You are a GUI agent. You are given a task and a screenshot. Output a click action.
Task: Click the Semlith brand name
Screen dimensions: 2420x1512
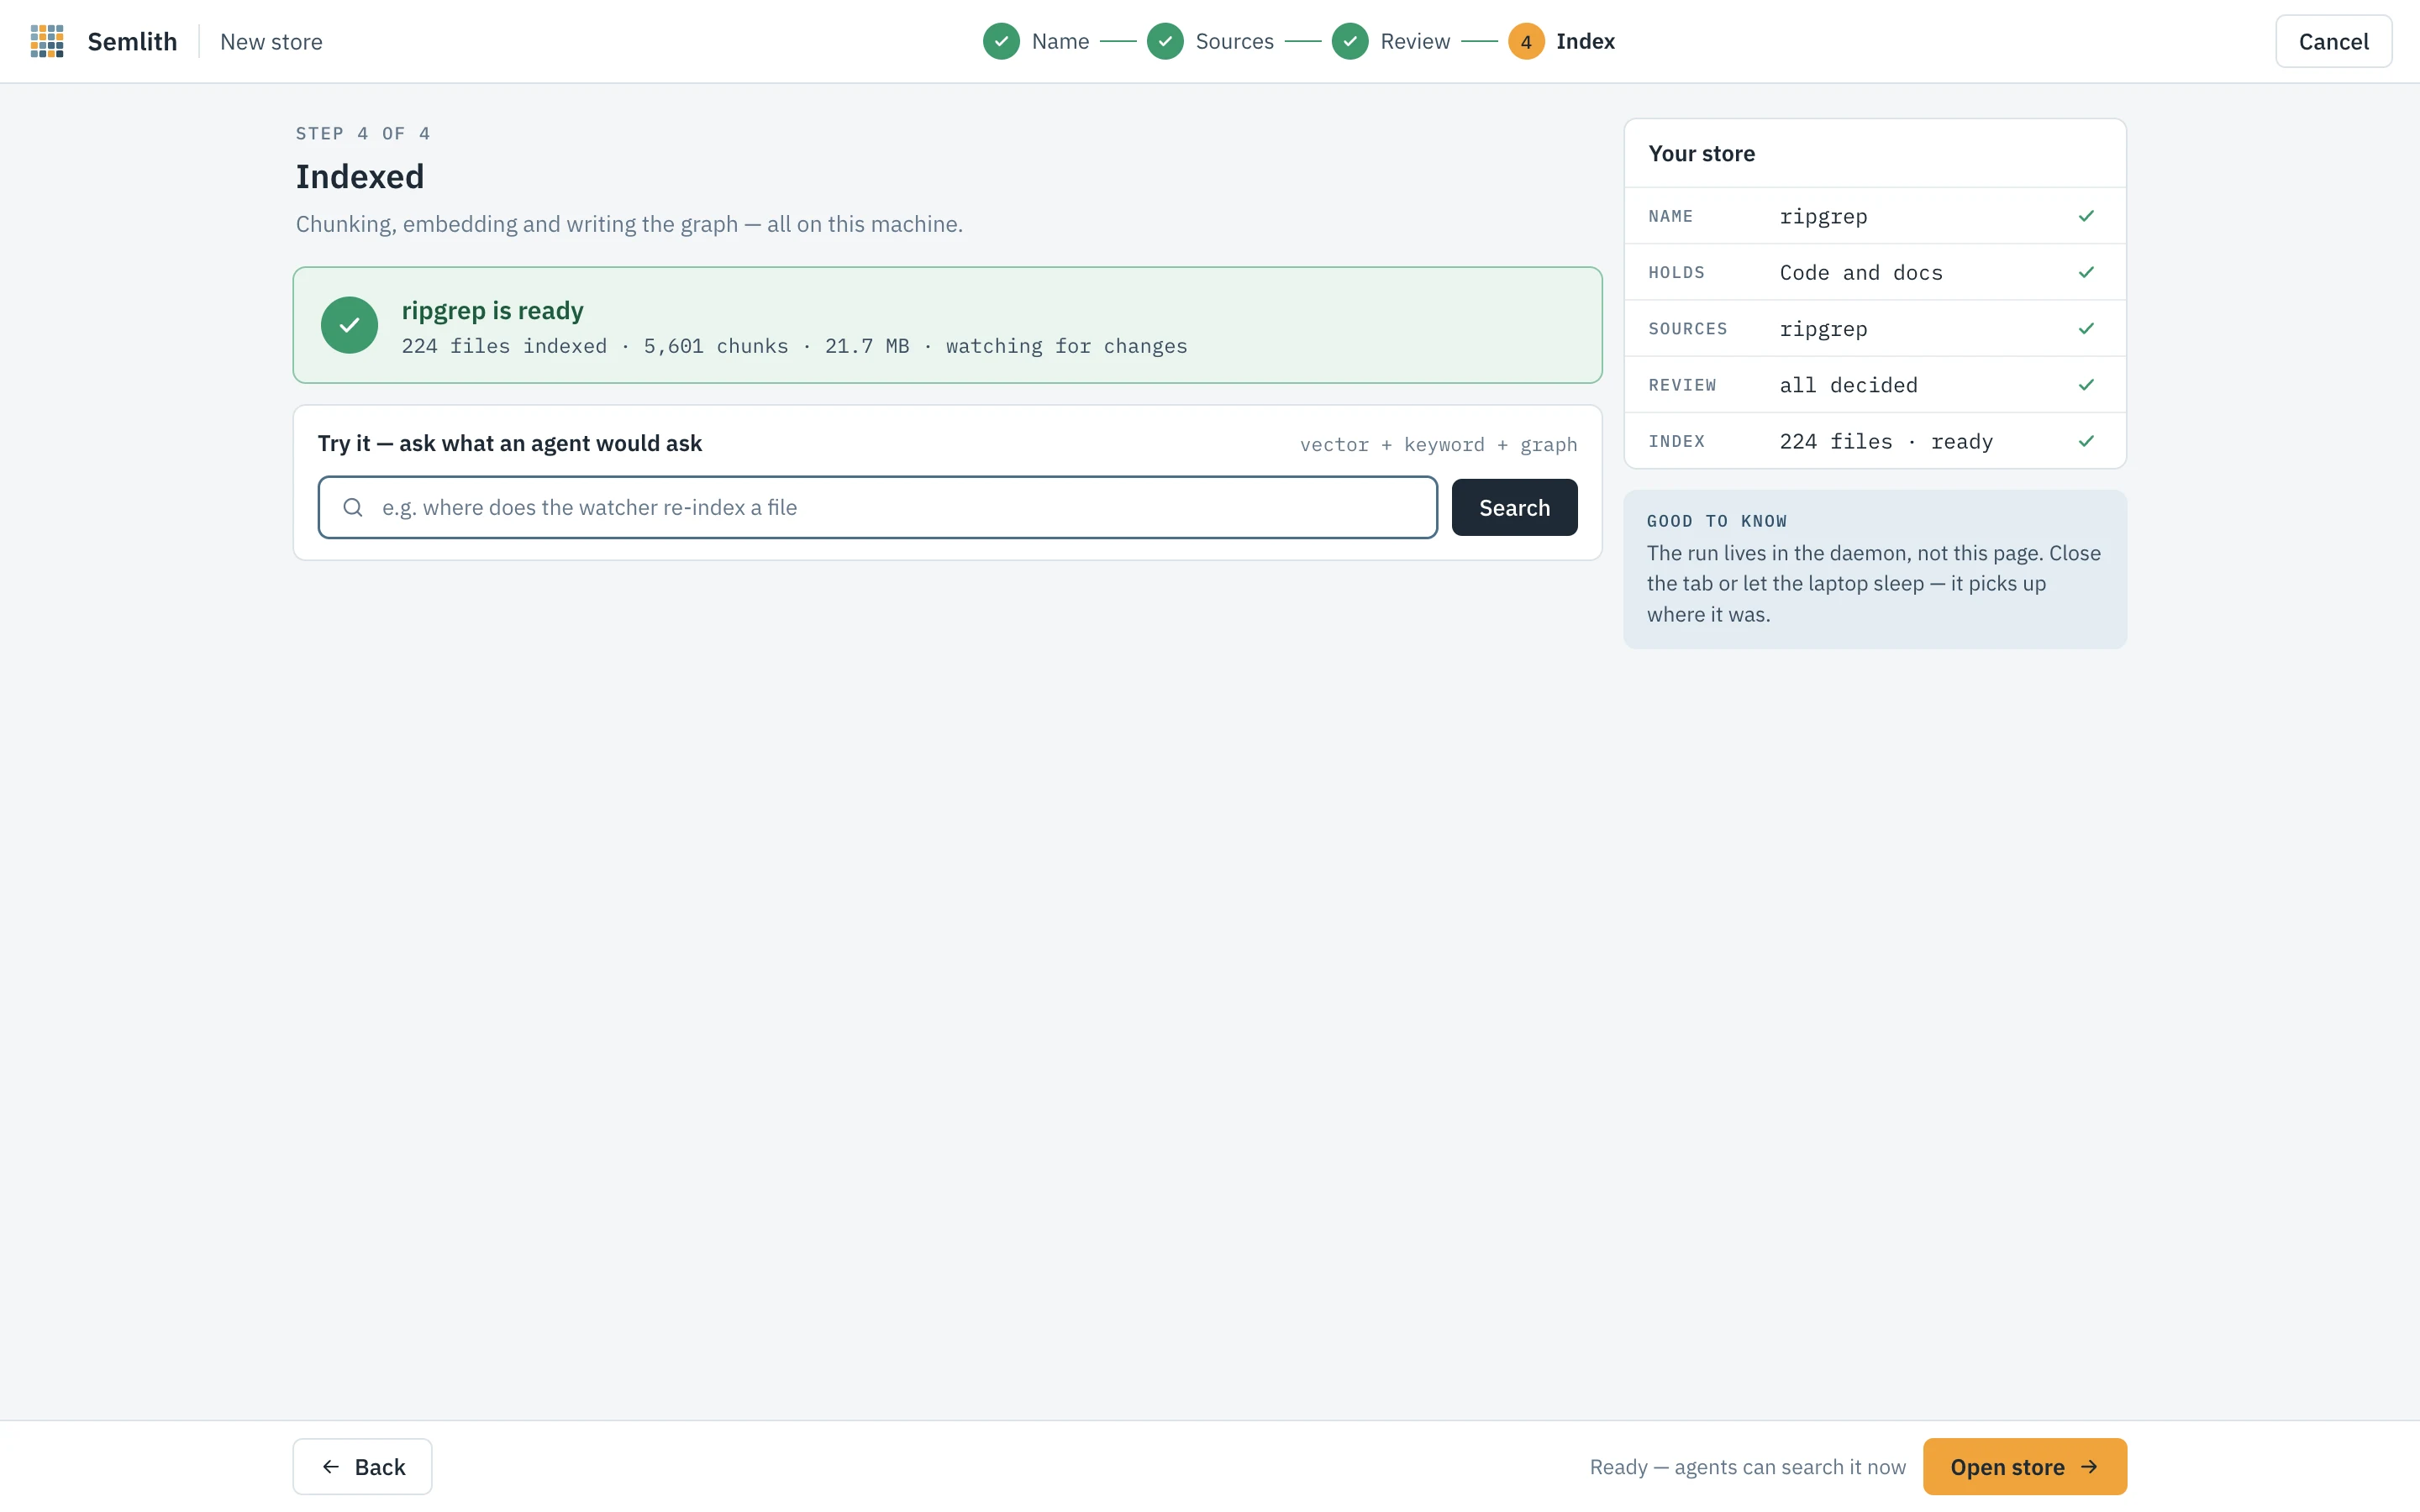[132, 41]
